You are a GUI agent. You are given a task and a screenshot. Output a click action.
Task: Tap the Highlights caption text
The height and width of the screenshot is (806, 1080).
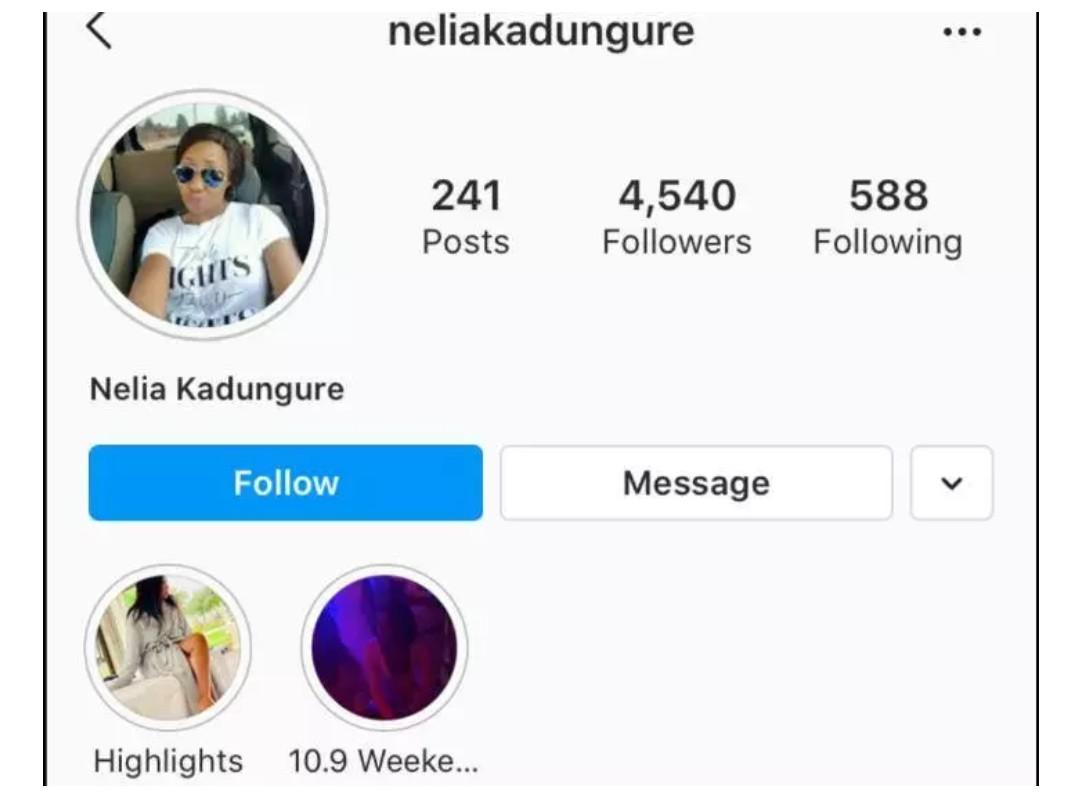168,762
